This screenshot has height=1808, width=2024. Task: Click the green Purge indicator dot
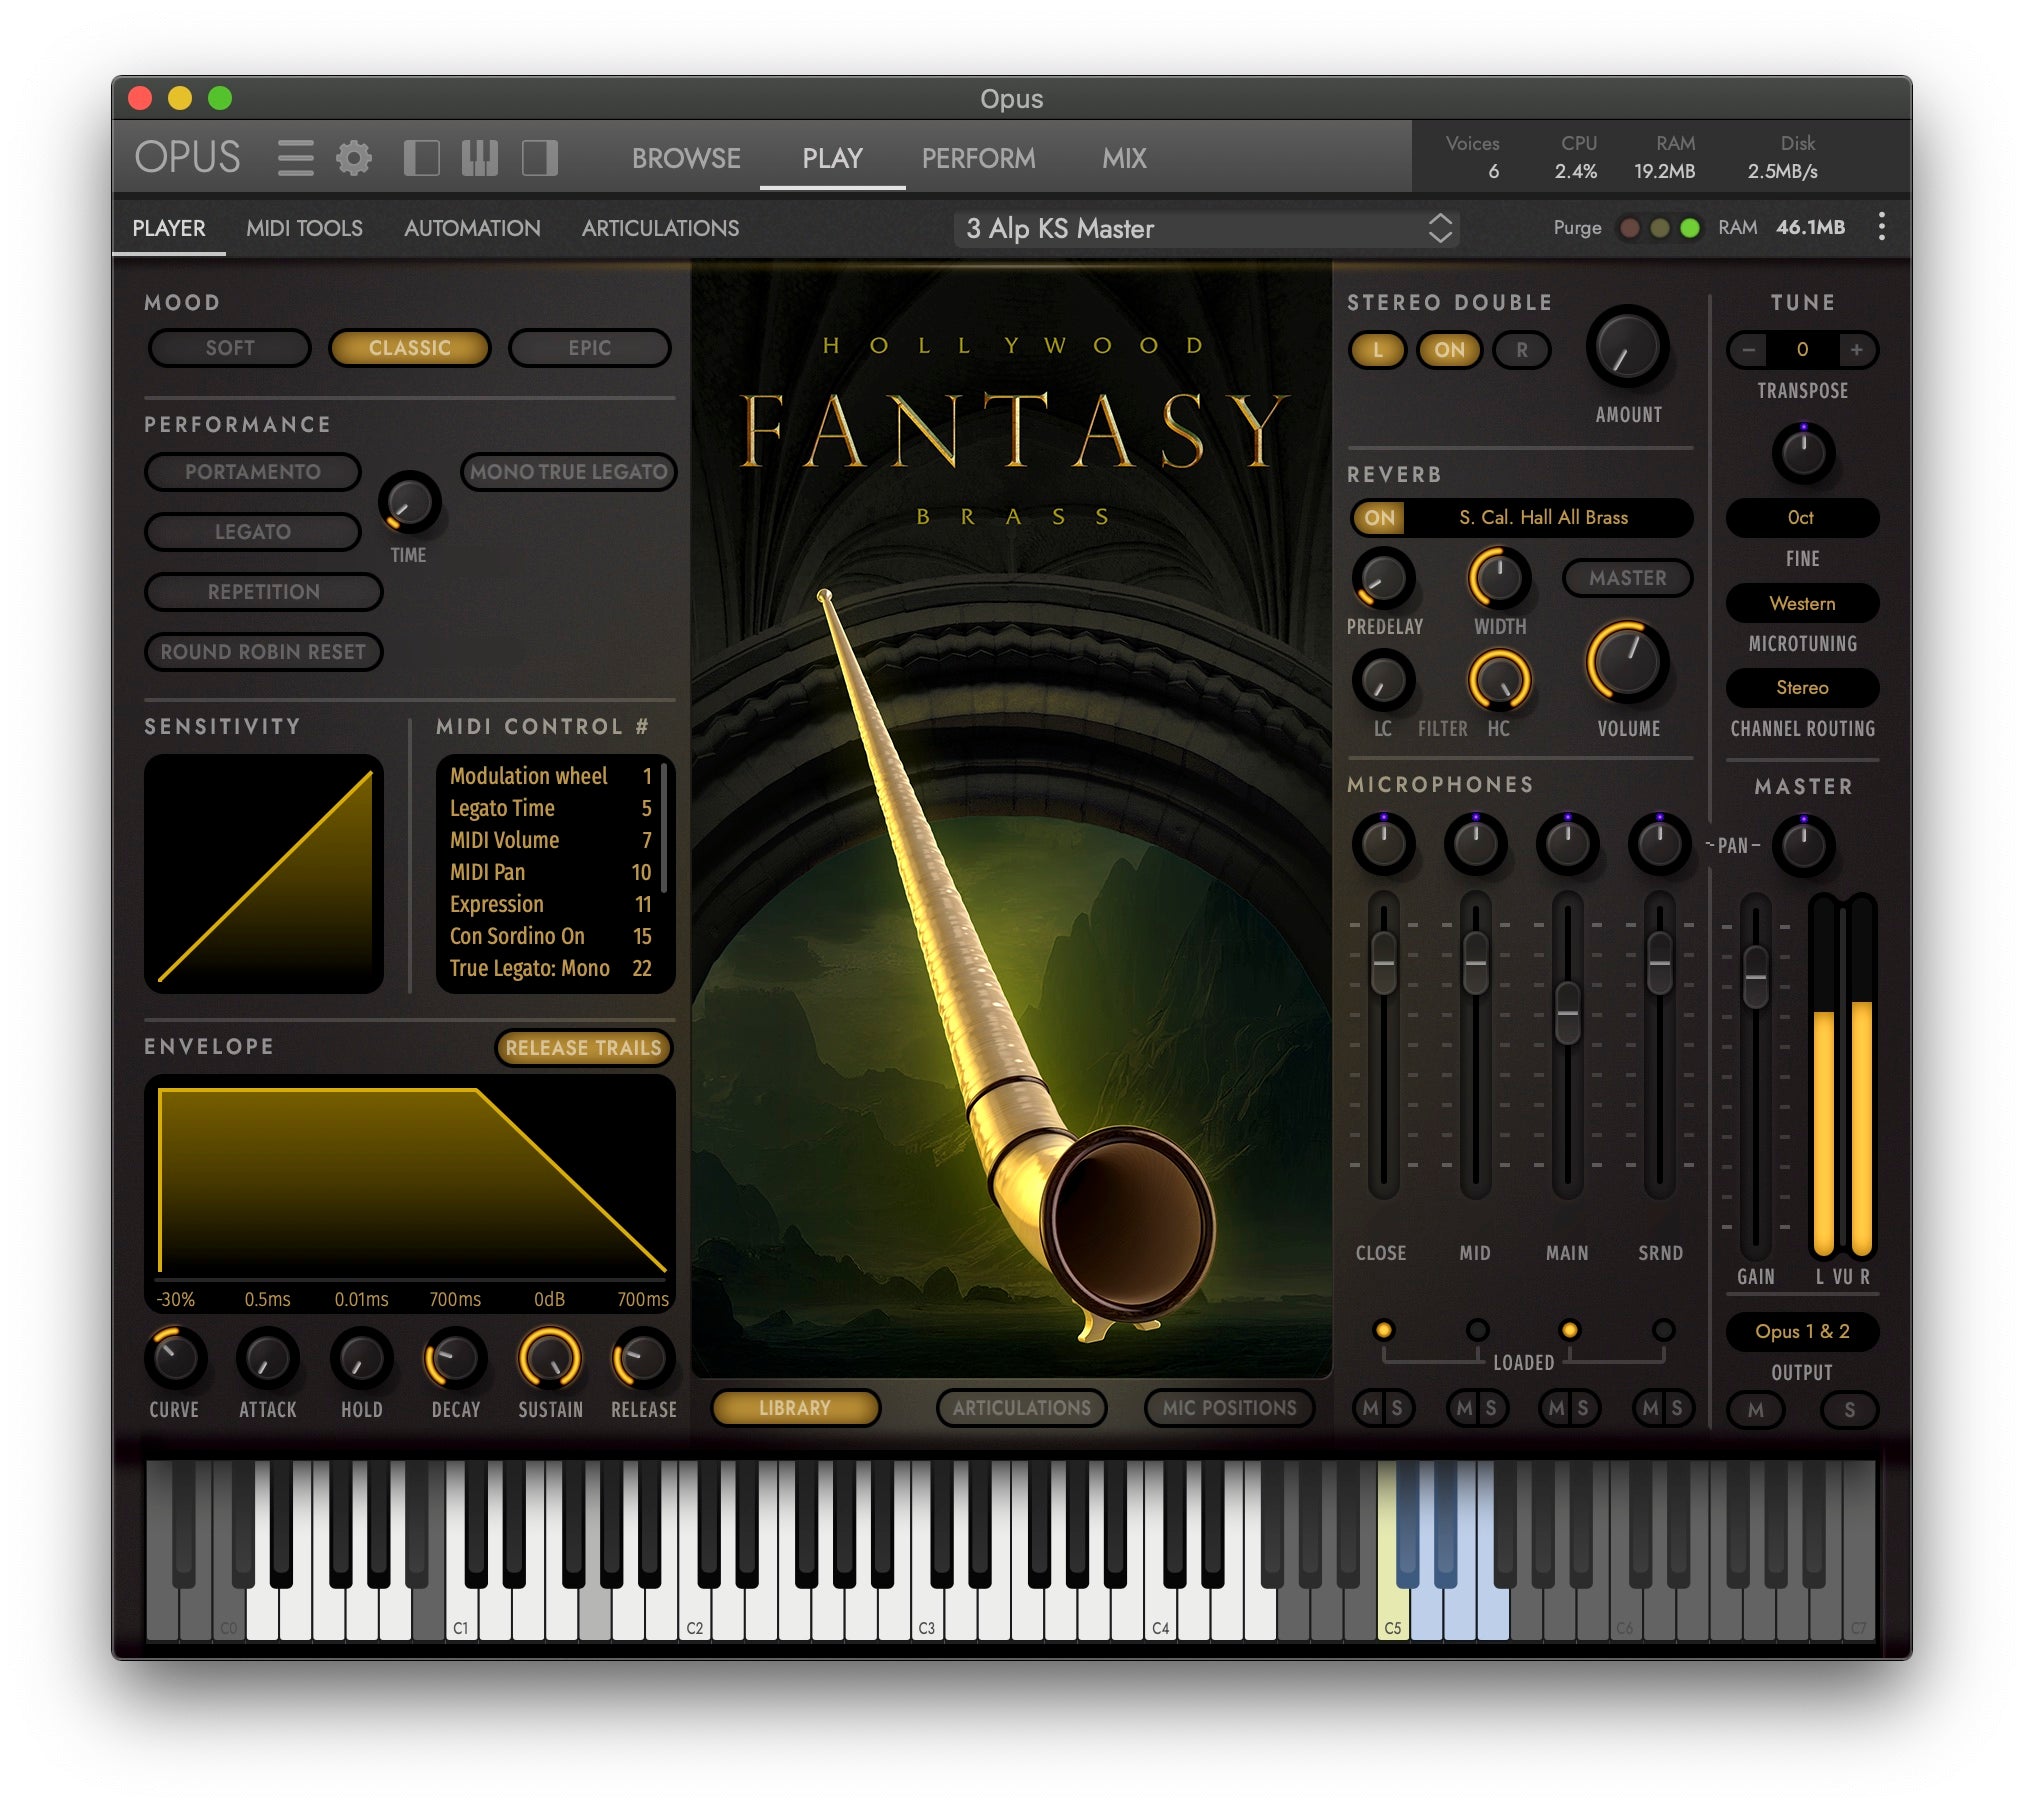[x=1690, y=228]
